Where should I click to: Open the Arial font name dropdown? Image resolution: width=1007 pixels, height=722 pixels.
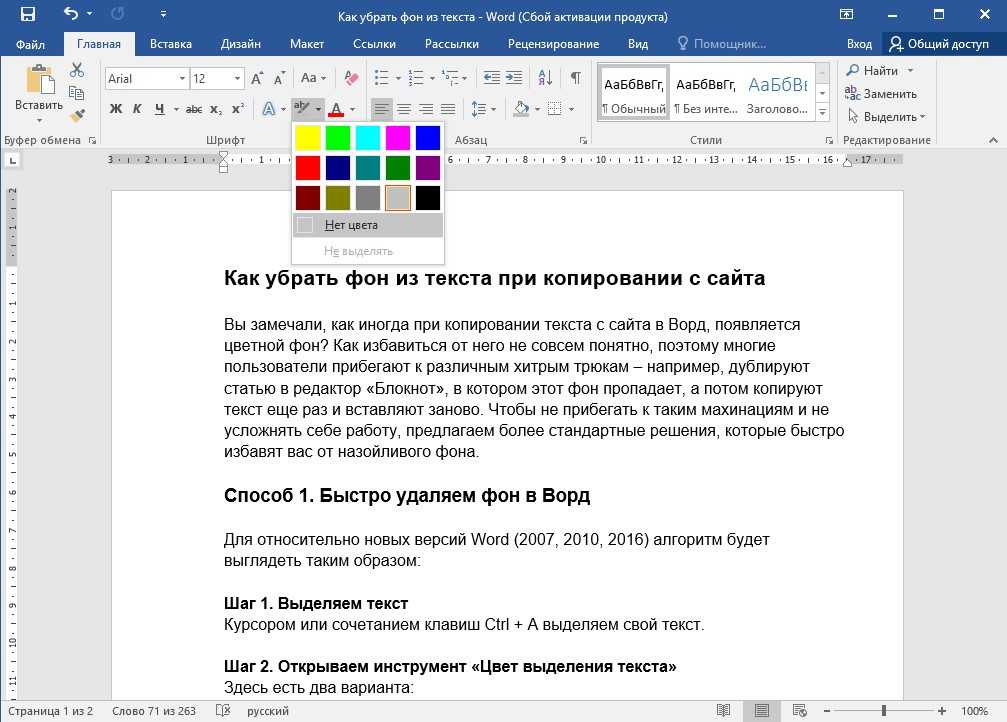pyautogui.click(x=182, y=78)
